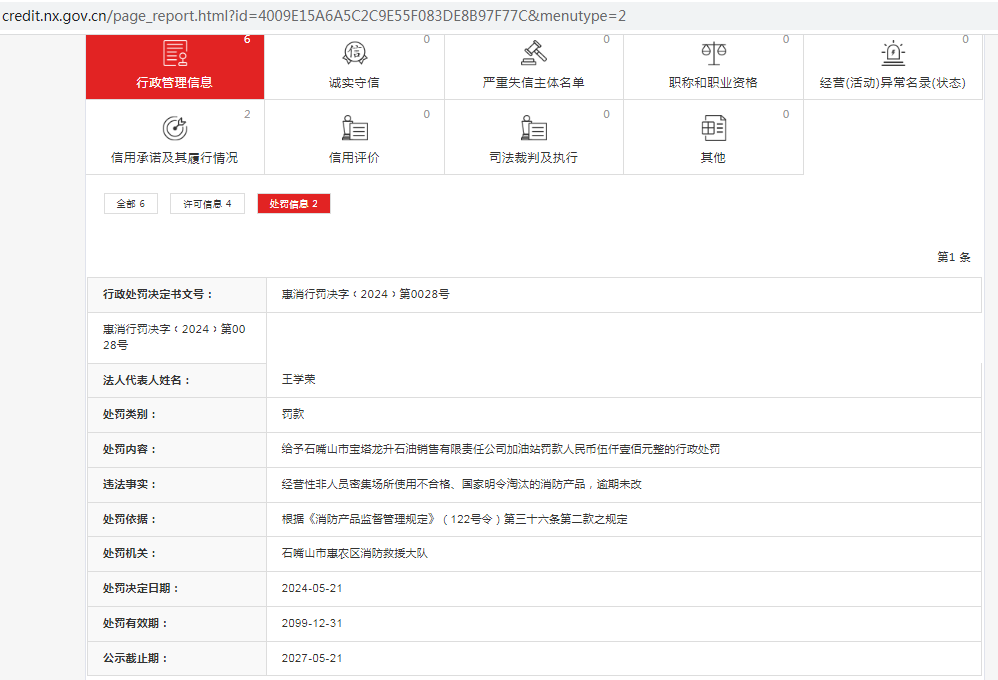The height and width of the screenshot is (680, 998).
Task: Click legal representative name 王学荣
Action: (298, 380)
